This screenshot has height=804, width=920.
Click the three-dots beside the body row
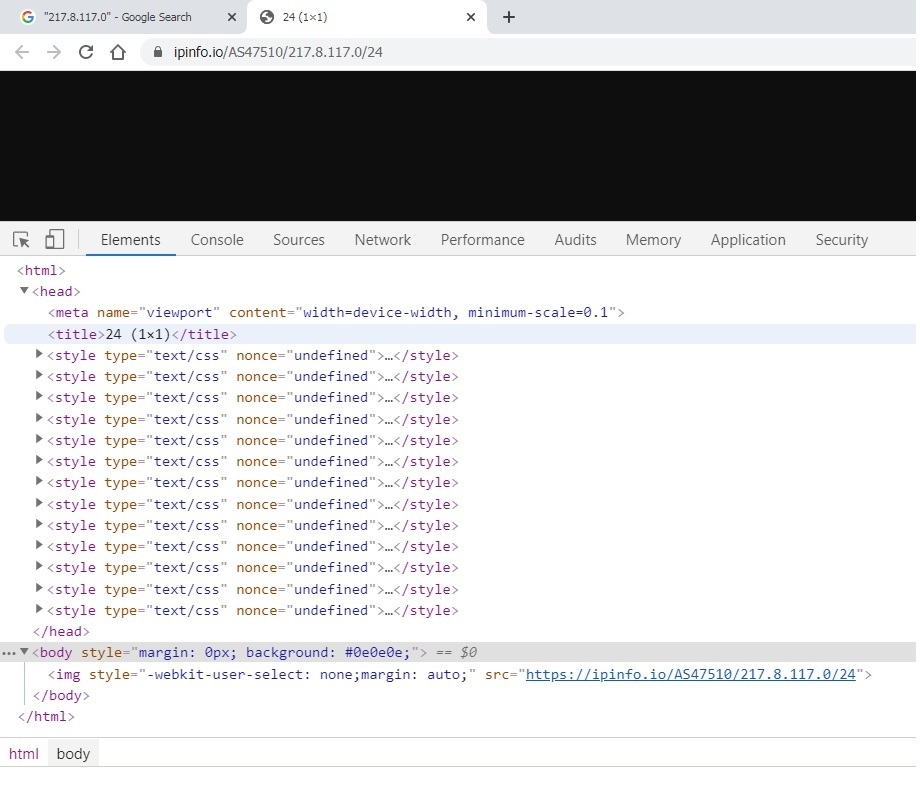point(9,653)
